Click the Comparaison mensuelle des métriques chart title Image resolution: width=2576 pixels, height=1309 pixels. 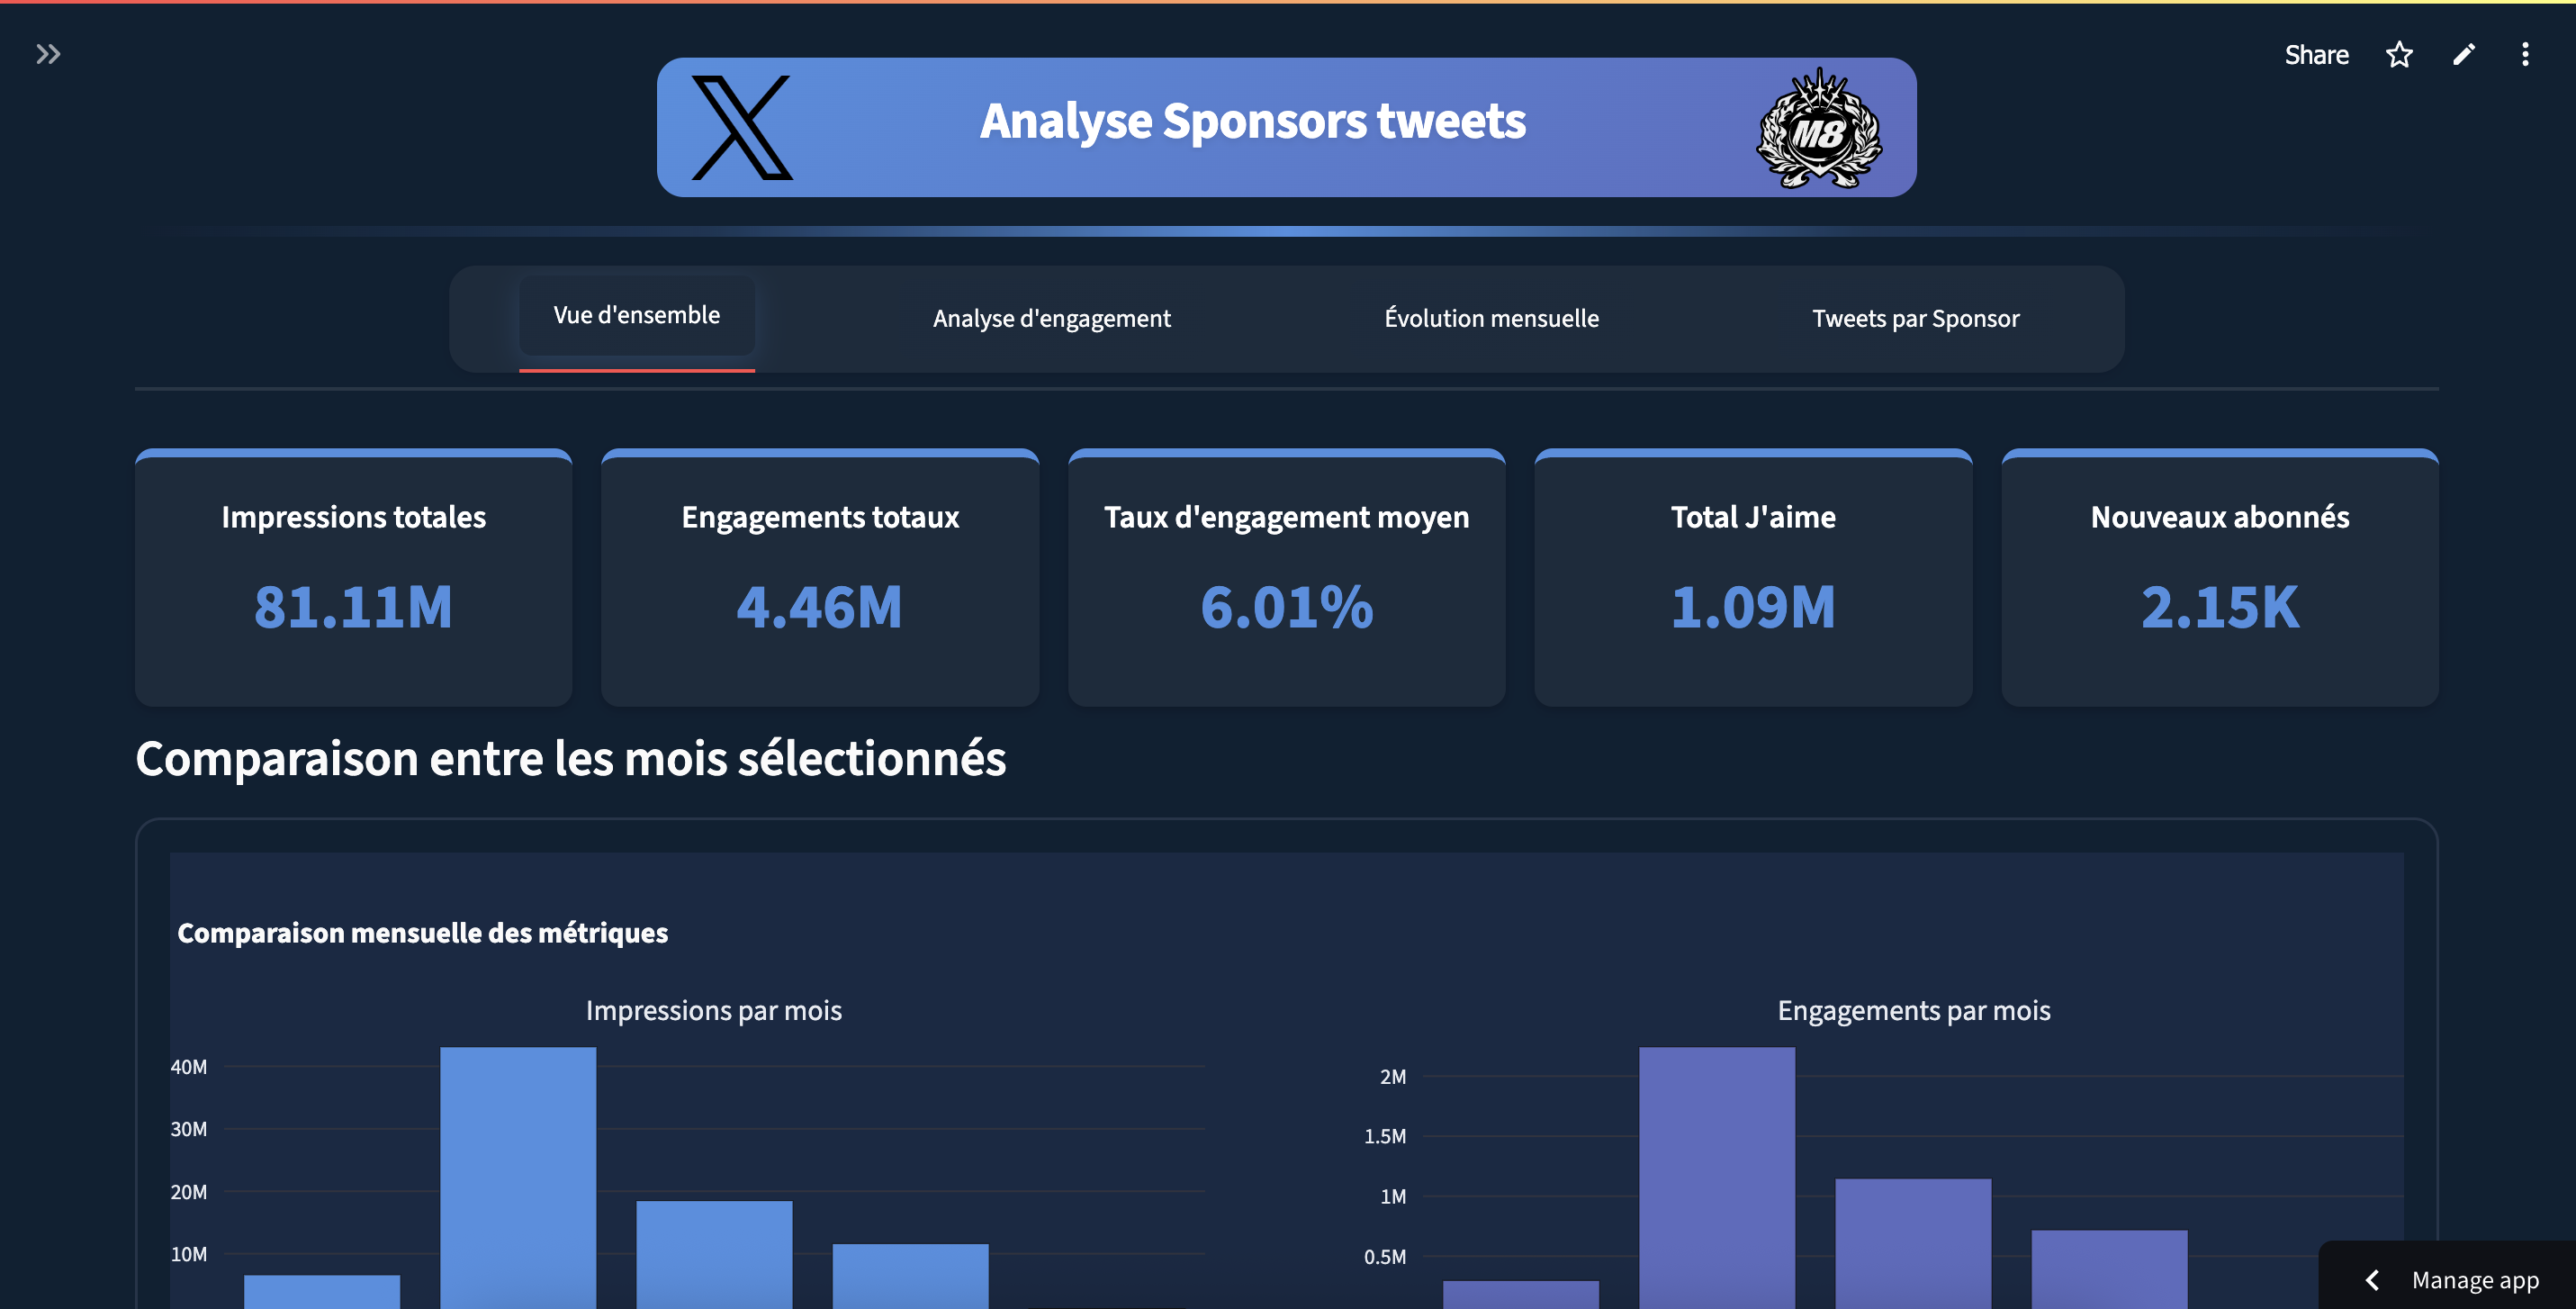click(x=423, y=933)
